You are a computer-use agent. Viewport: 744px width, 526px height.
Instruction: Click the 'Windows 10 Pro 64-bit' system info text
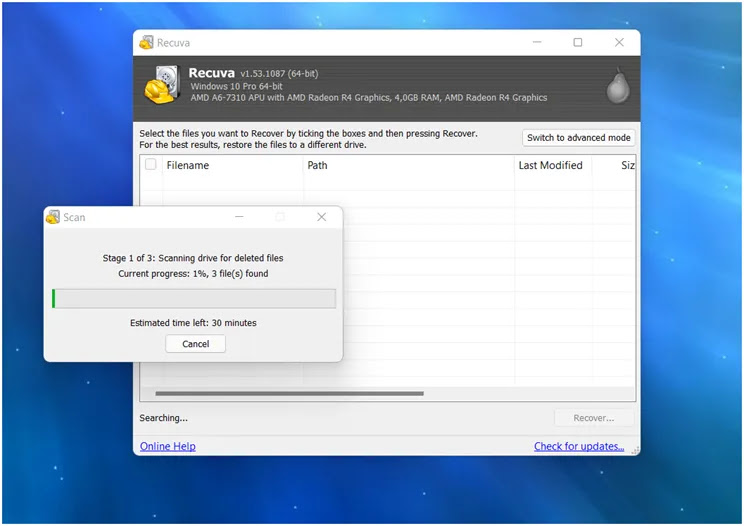236,86
